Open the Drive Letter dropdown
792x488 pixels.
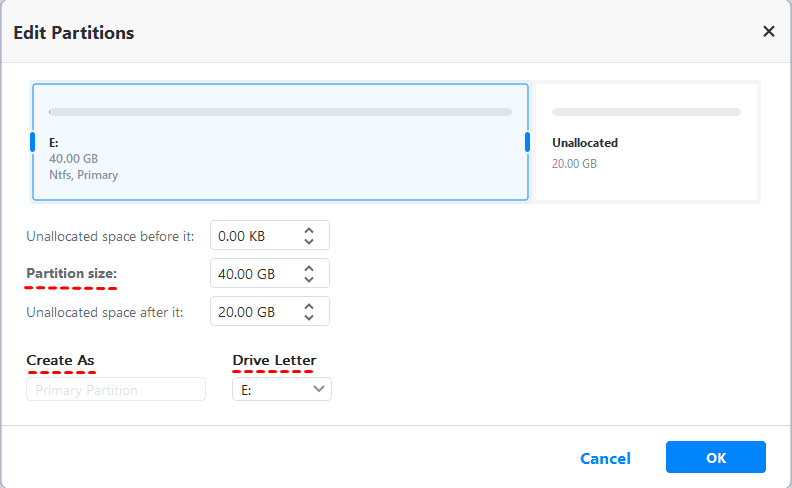281,389
